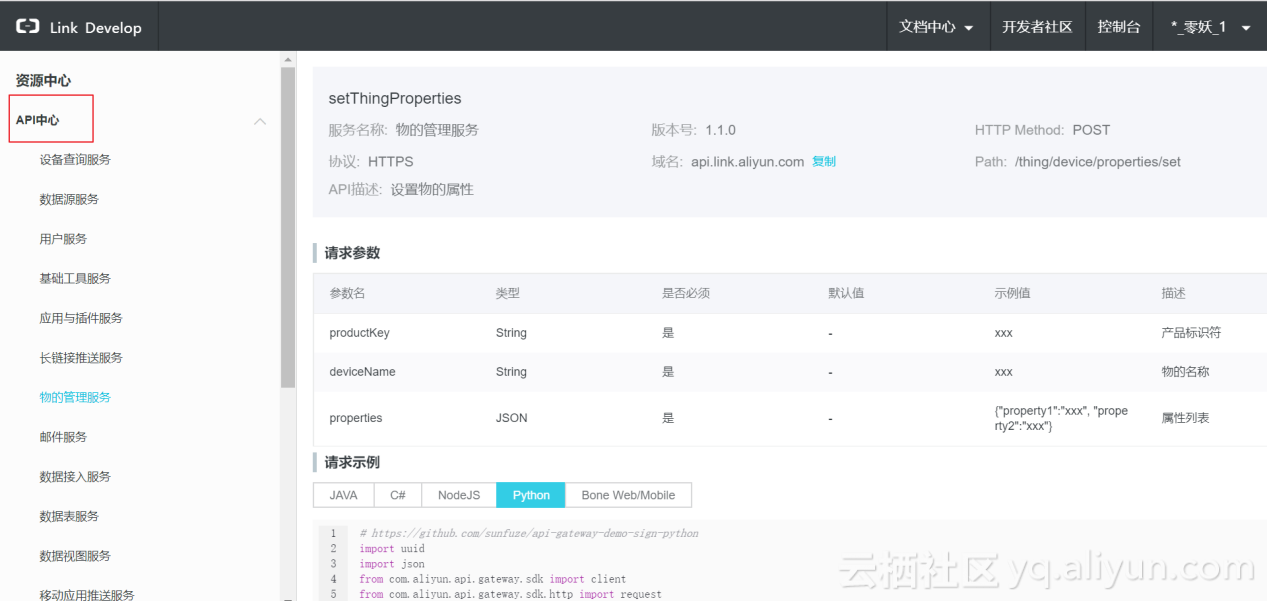Click the 默认值 column header
Image resolution: width=1267 pixels, height=601 pixels.
[846, 293]
